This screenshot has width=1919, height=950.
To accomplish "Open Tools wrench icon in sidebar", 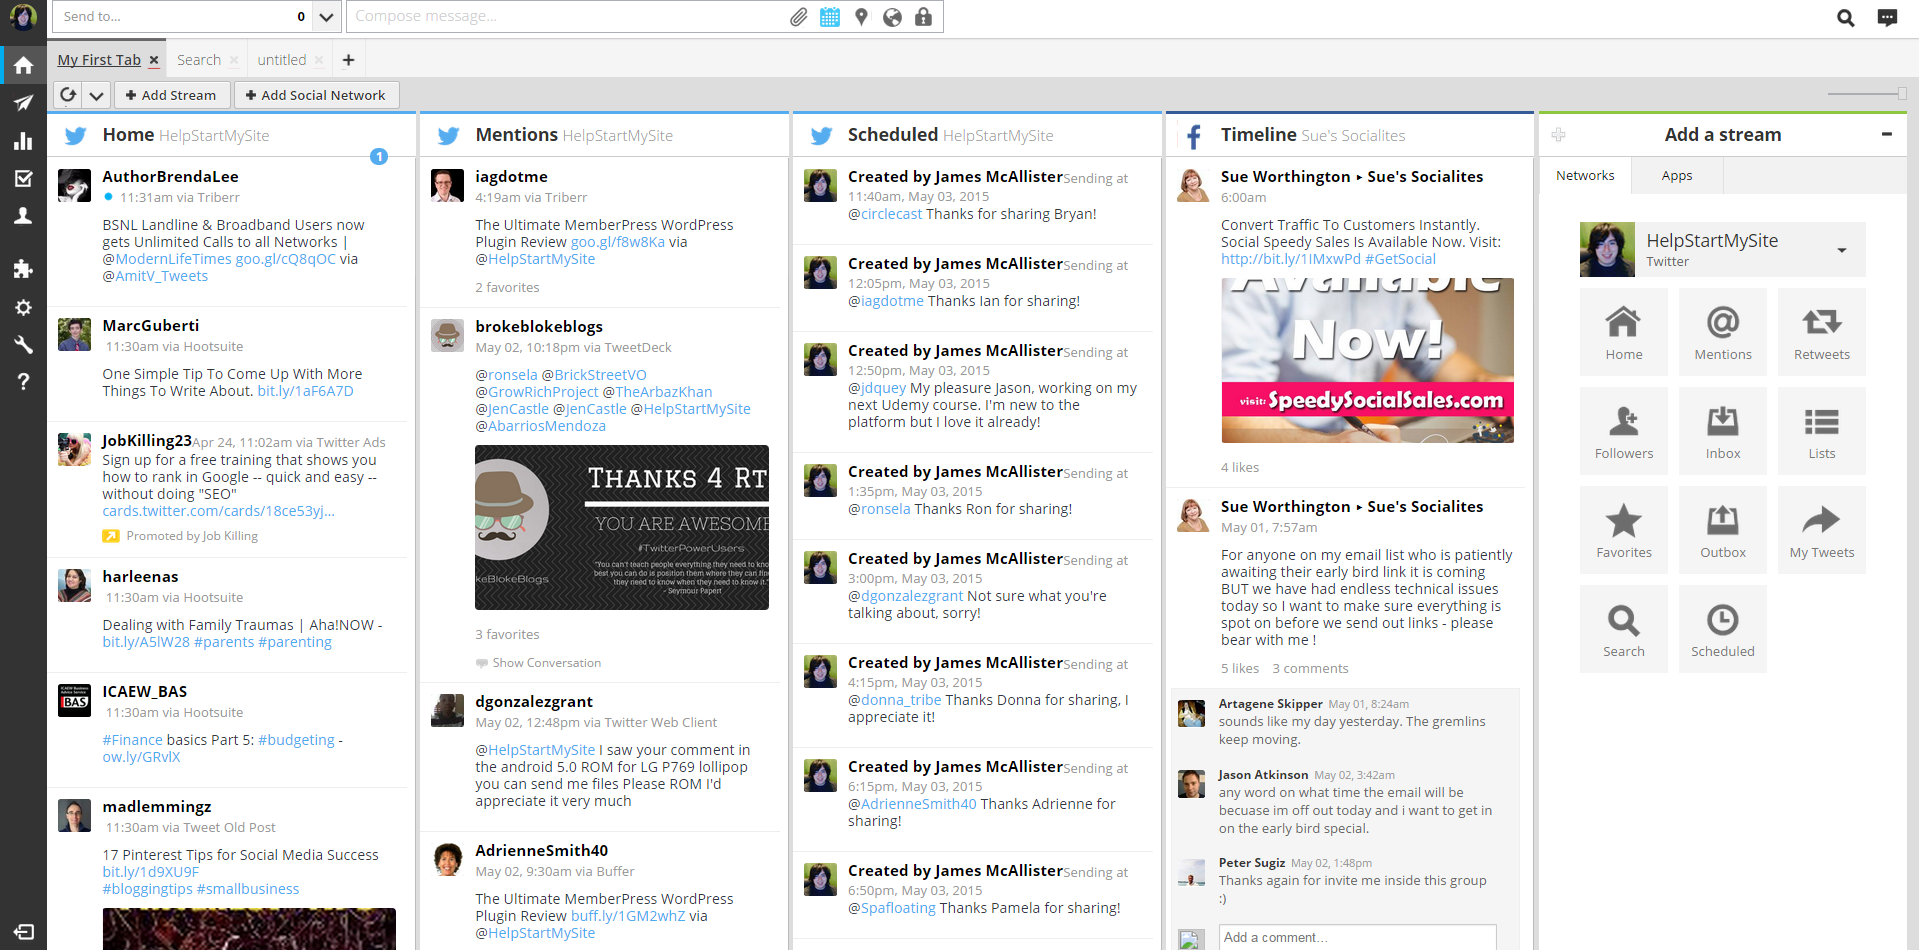I will pyautogui.click(x=23, y=344).
